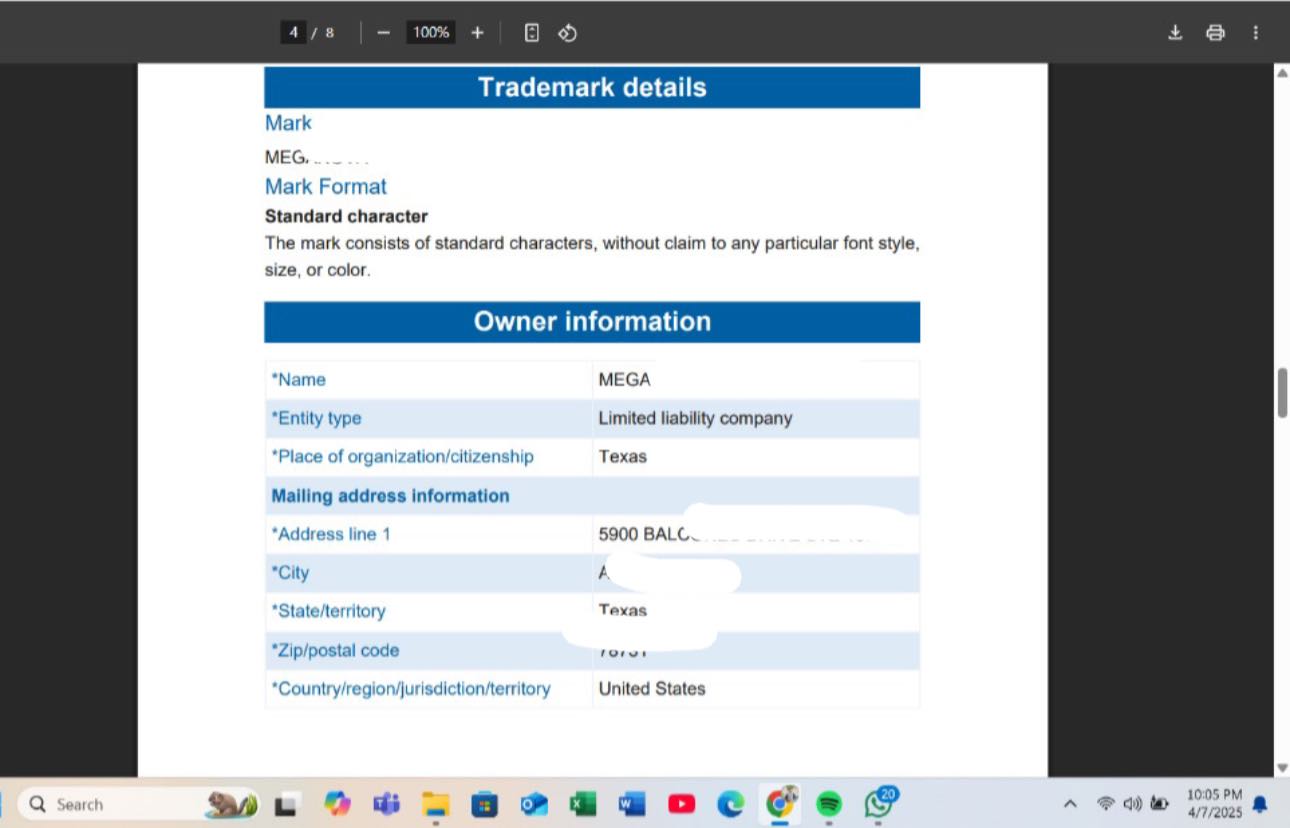1290x828 pixels.
Task: Show hidden system tray icons
Action: point(1070,804)
